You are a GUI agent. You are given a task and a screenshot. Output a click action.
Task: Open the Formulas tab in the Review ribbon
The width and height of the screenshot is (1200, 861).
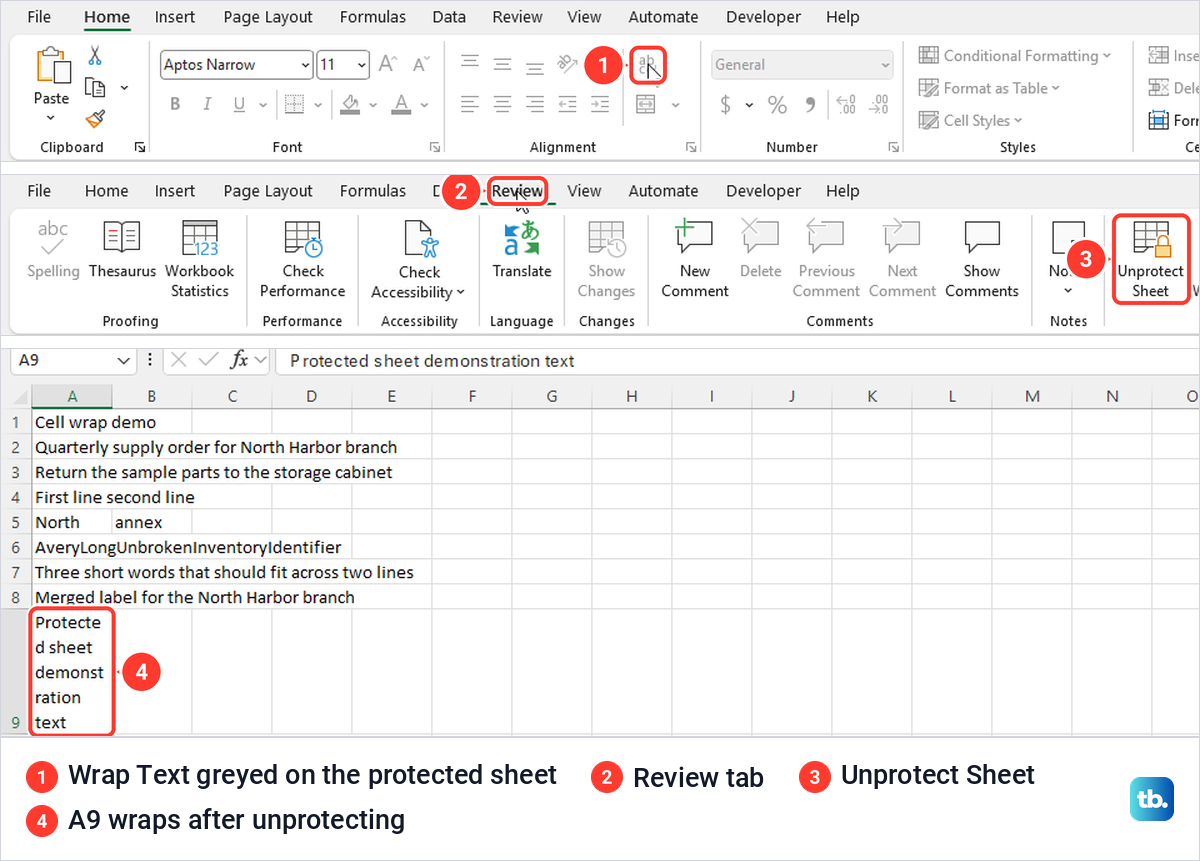(x=373, y=191)
